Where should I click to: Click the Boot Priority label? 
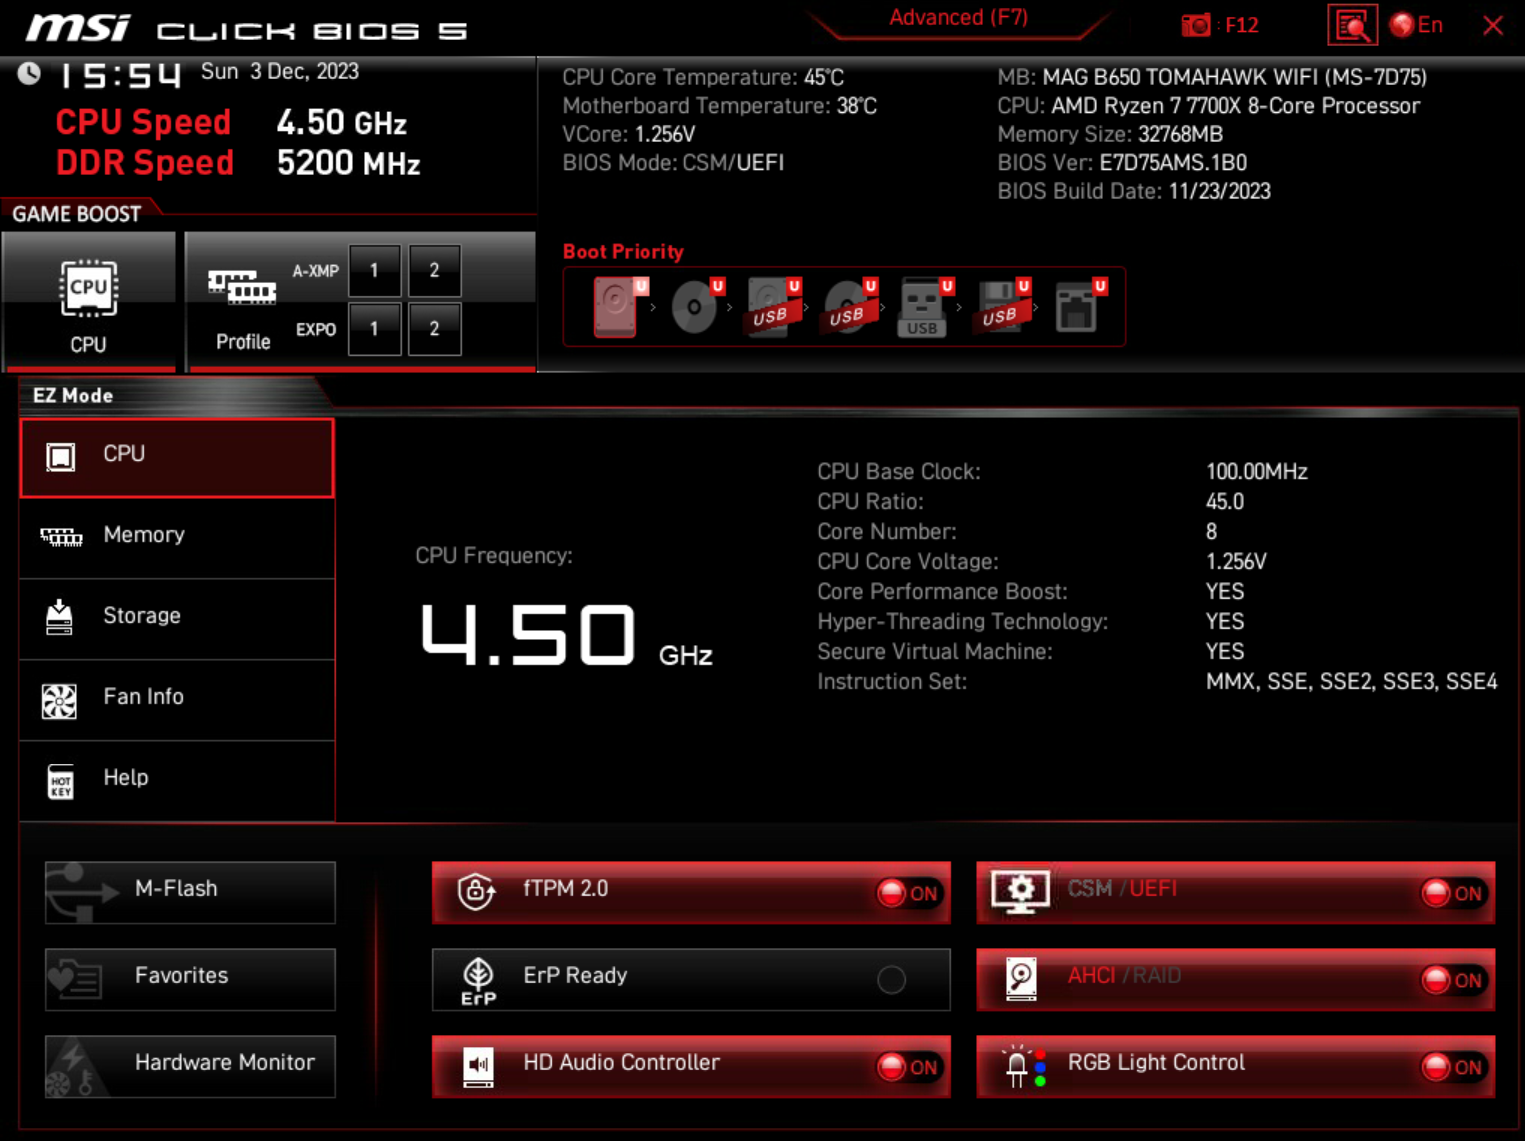tap(623, 252)
